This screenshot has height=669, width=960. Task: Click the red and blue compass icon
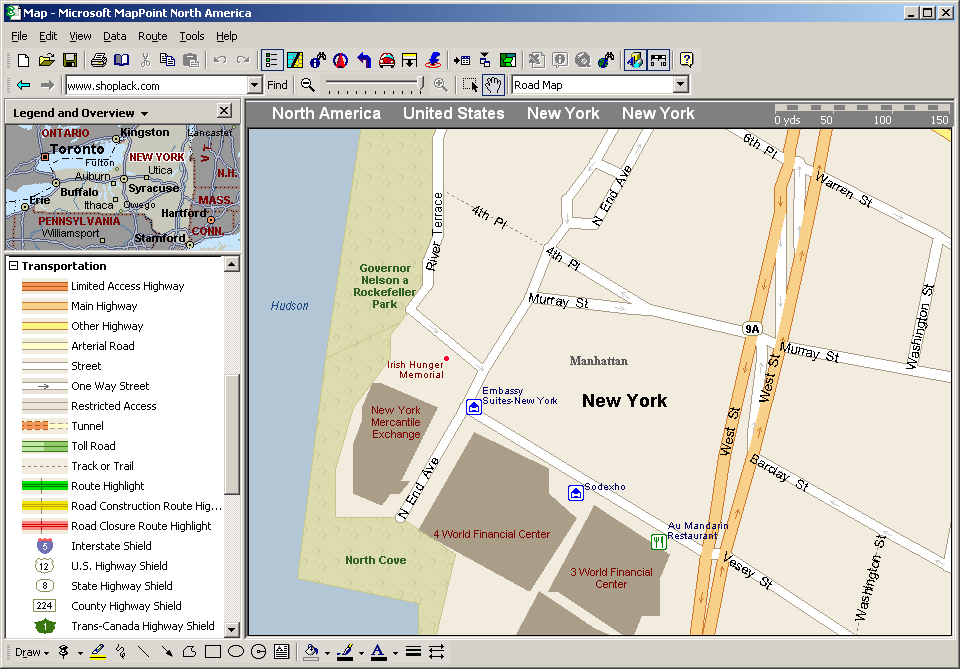(x=340, y=60)
